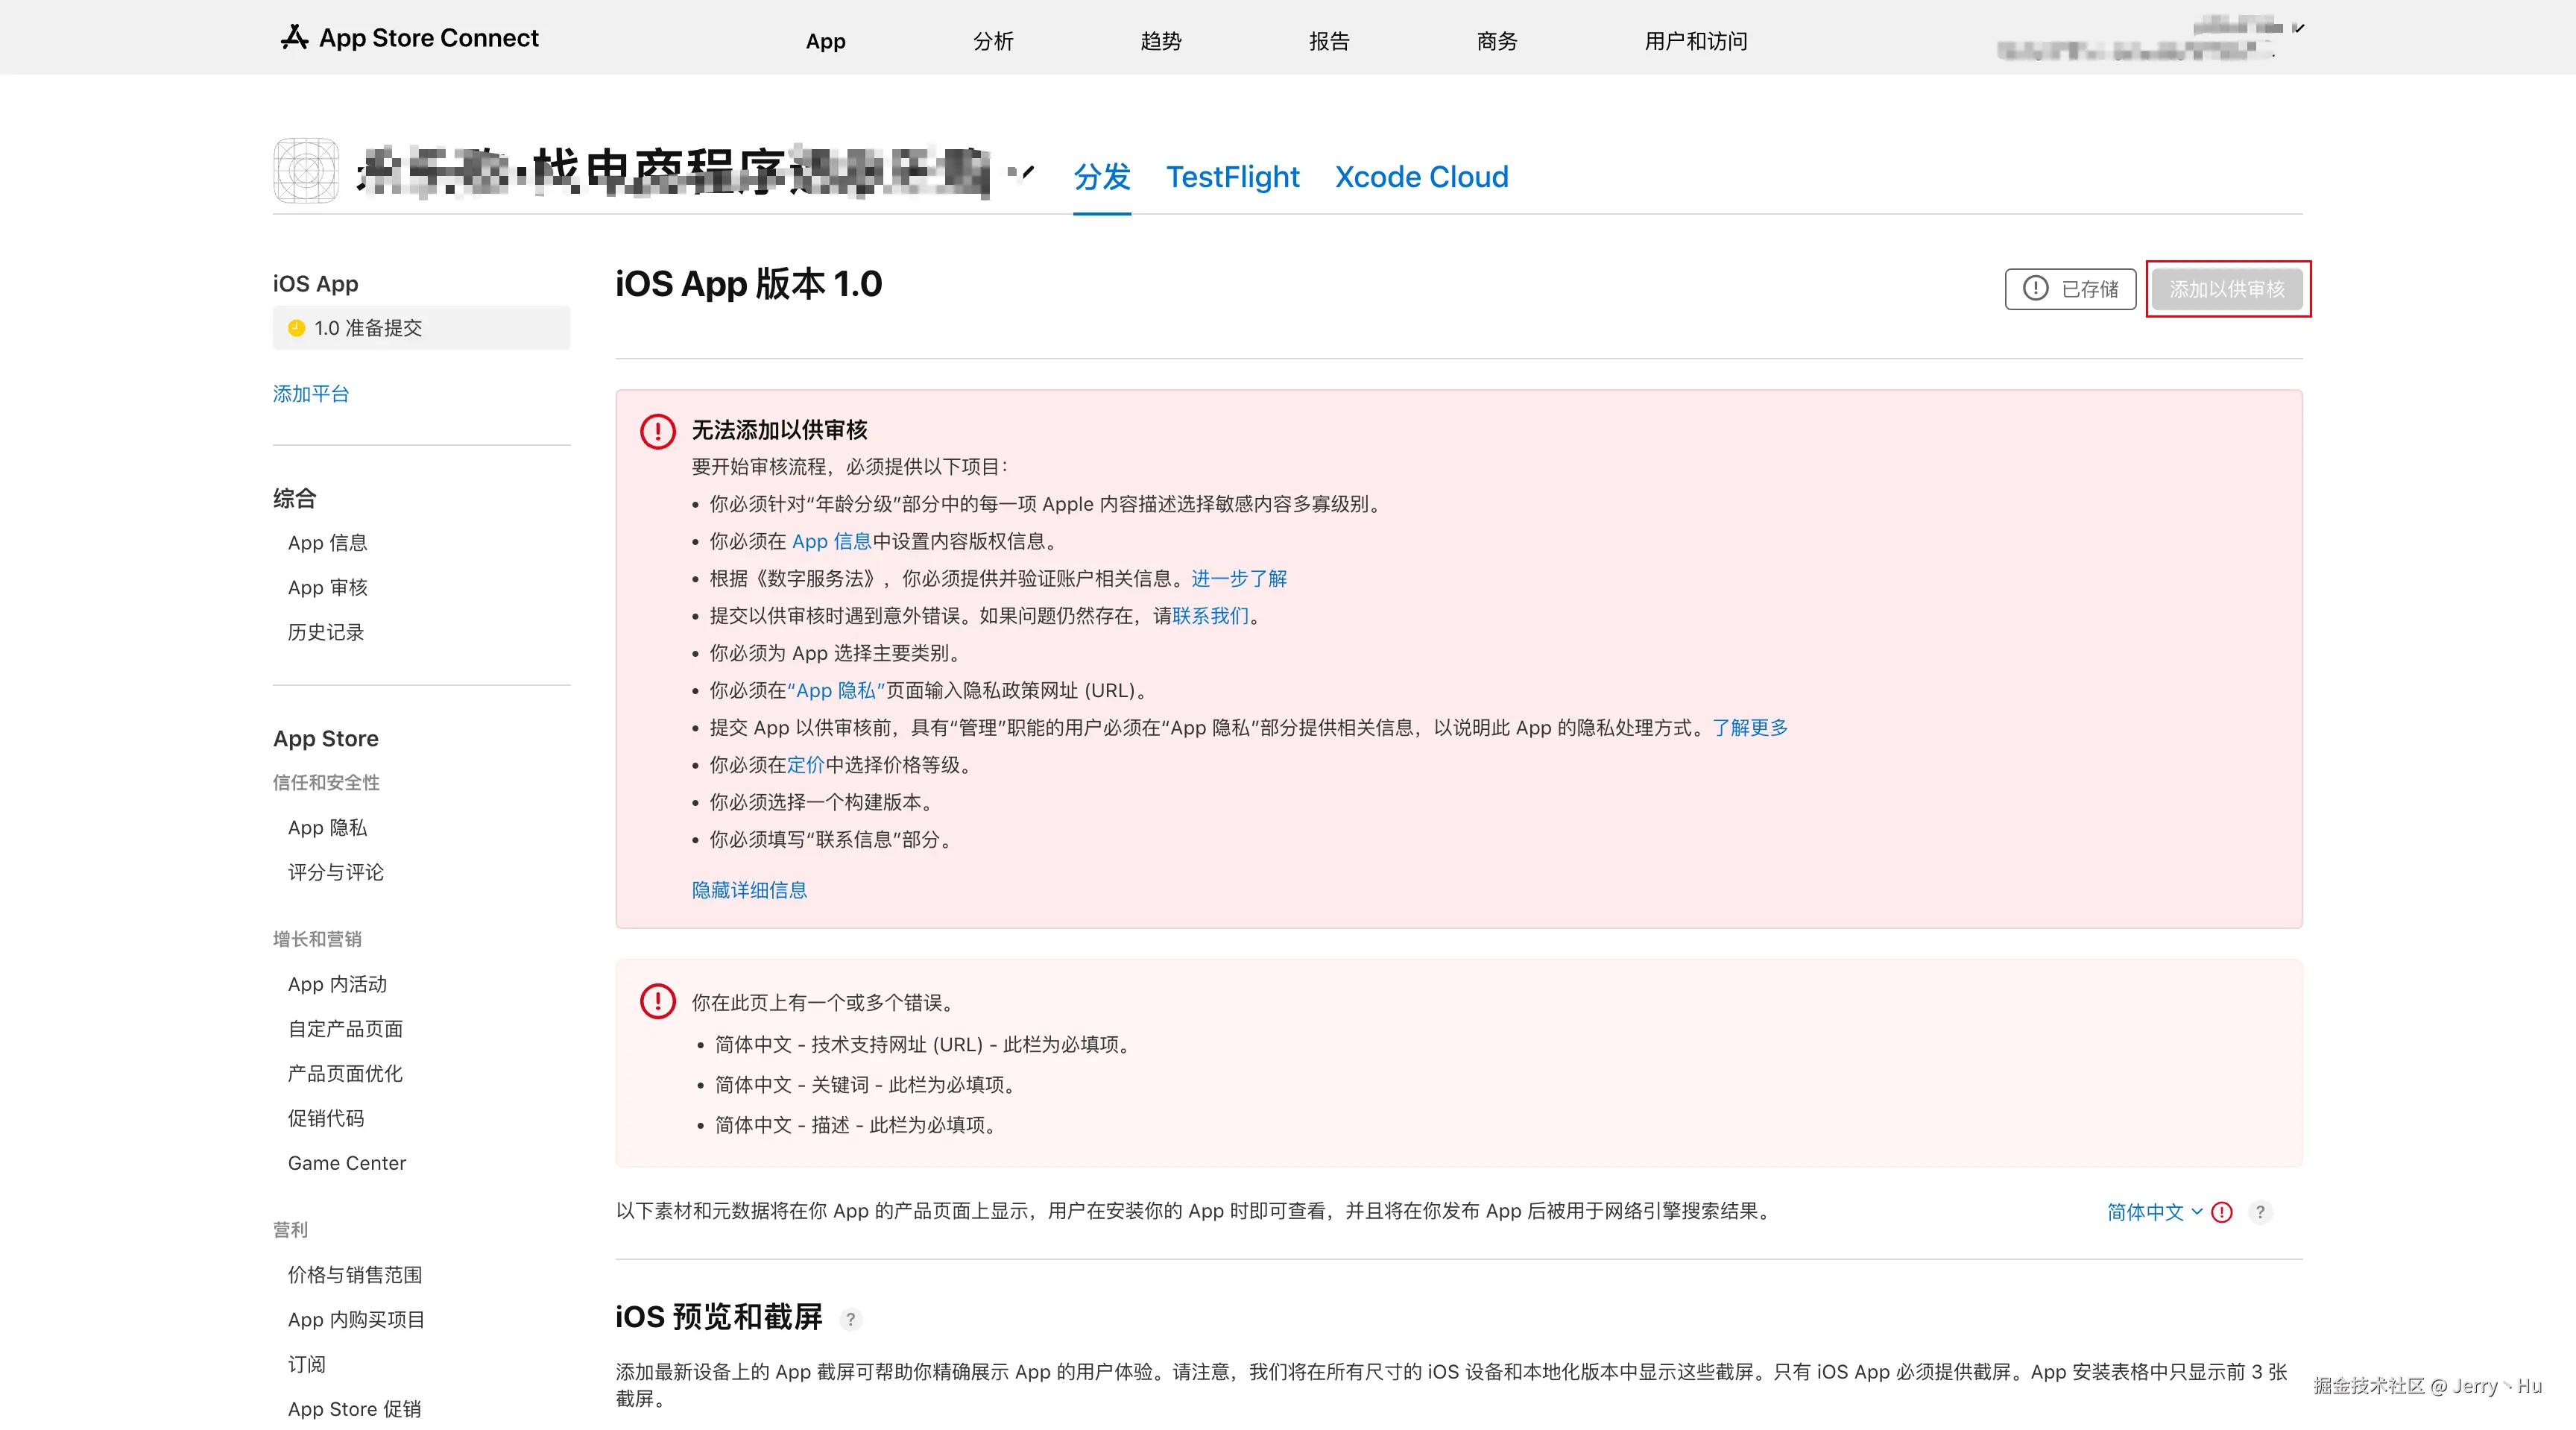Screen dimensions: 2576x1430
Task: Click the help icon next to iOS 预览和截屏
Action: tap(850, 1319)
